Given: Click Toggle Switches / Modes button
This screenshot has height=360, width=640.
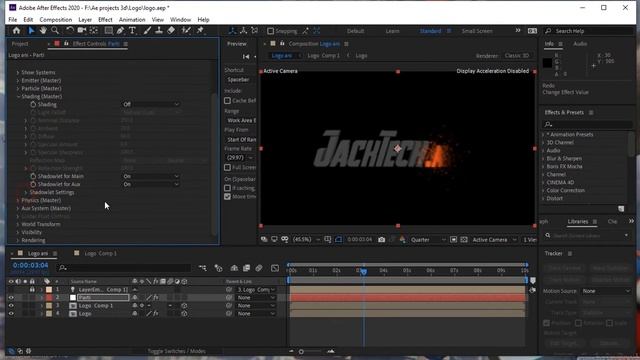Looking at the screenshot, I should 176,351.
